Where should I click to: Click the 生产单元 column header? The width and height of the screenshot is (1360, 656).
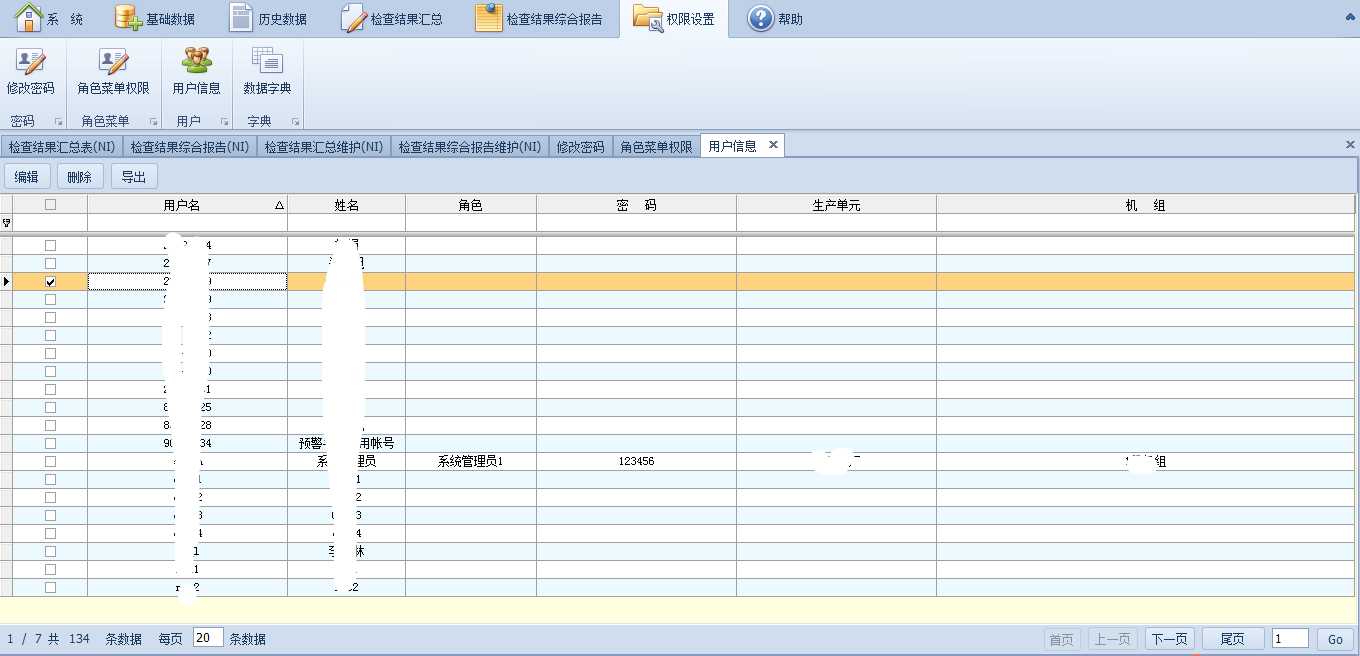tap(836, 205)
